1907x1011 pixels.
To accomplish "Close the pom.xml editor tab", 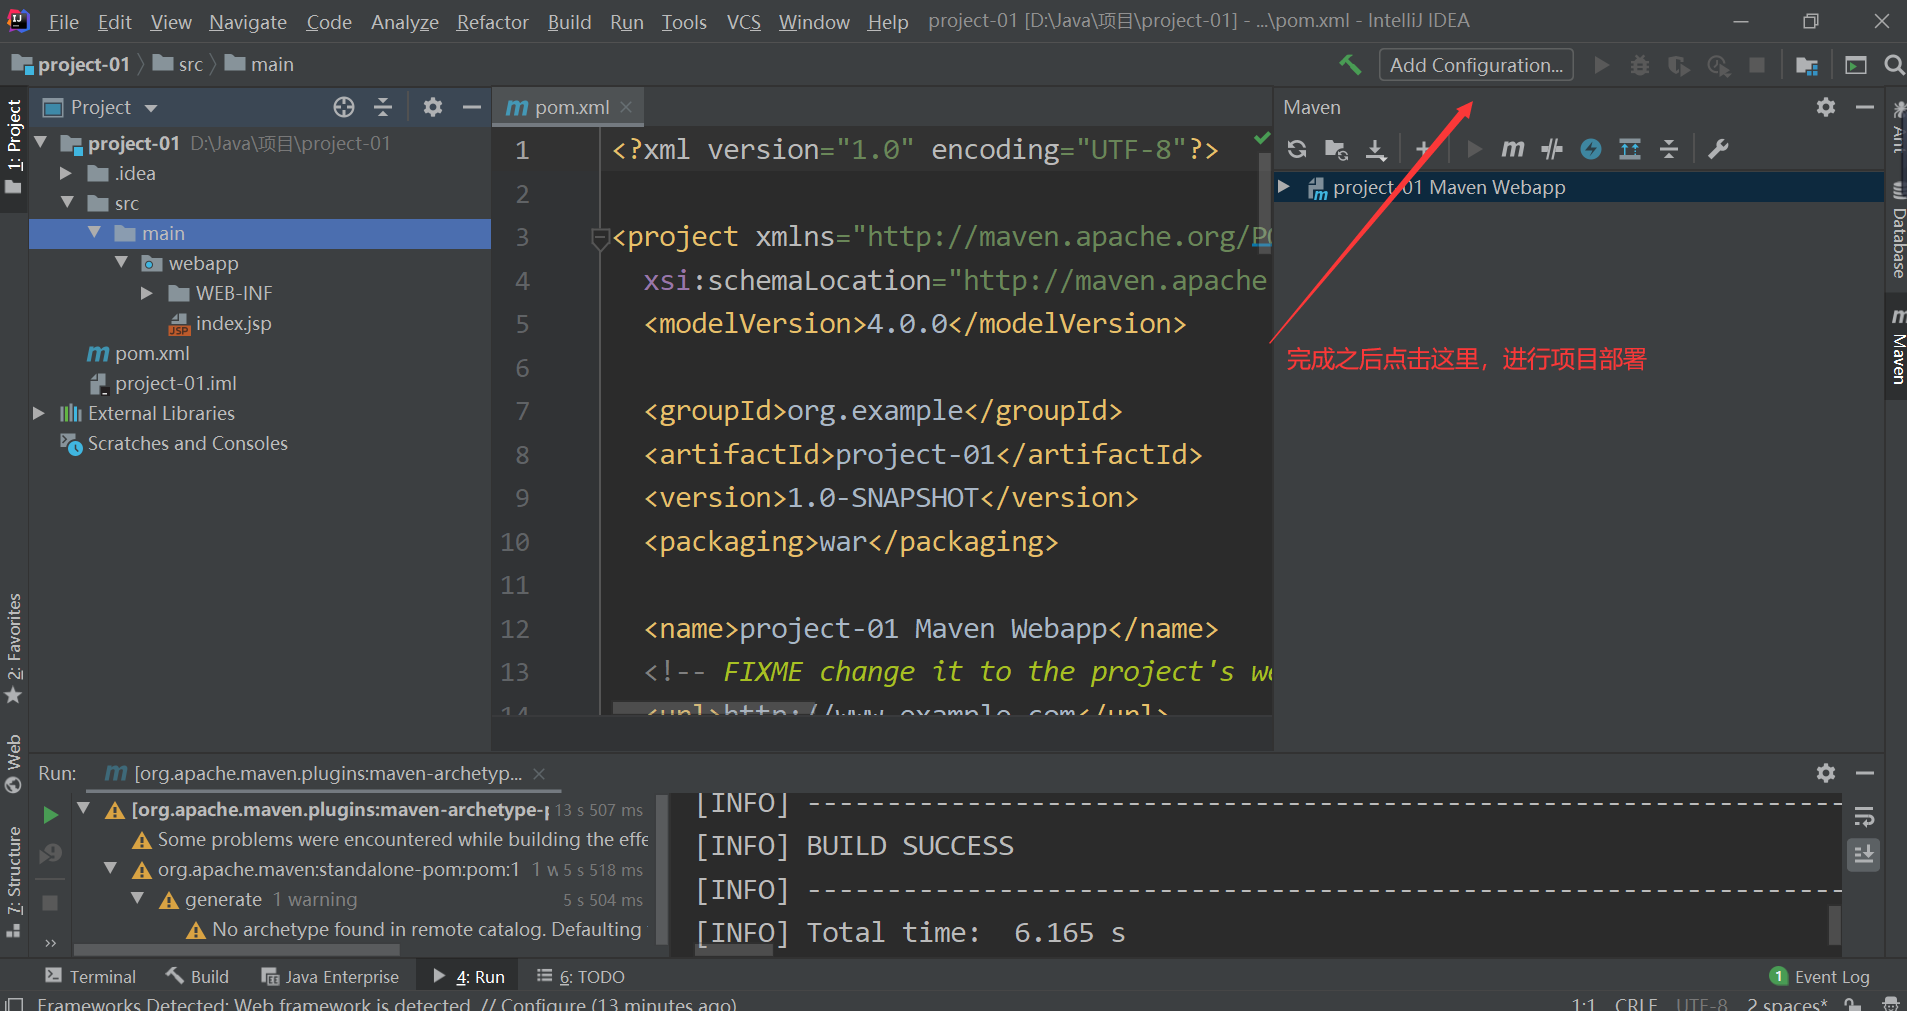I will pyautogui.click(x=626, y=107).
